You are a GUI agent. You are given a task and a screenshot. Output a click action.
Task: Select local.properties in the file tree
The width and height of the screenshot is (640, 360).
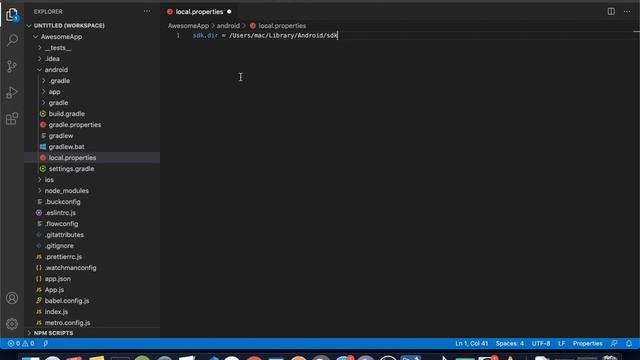72,158
